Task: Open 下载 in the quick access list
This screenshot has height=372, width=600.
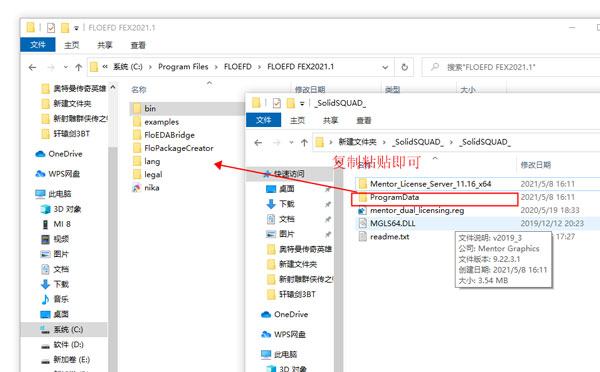Action: (x=287, y=204)
